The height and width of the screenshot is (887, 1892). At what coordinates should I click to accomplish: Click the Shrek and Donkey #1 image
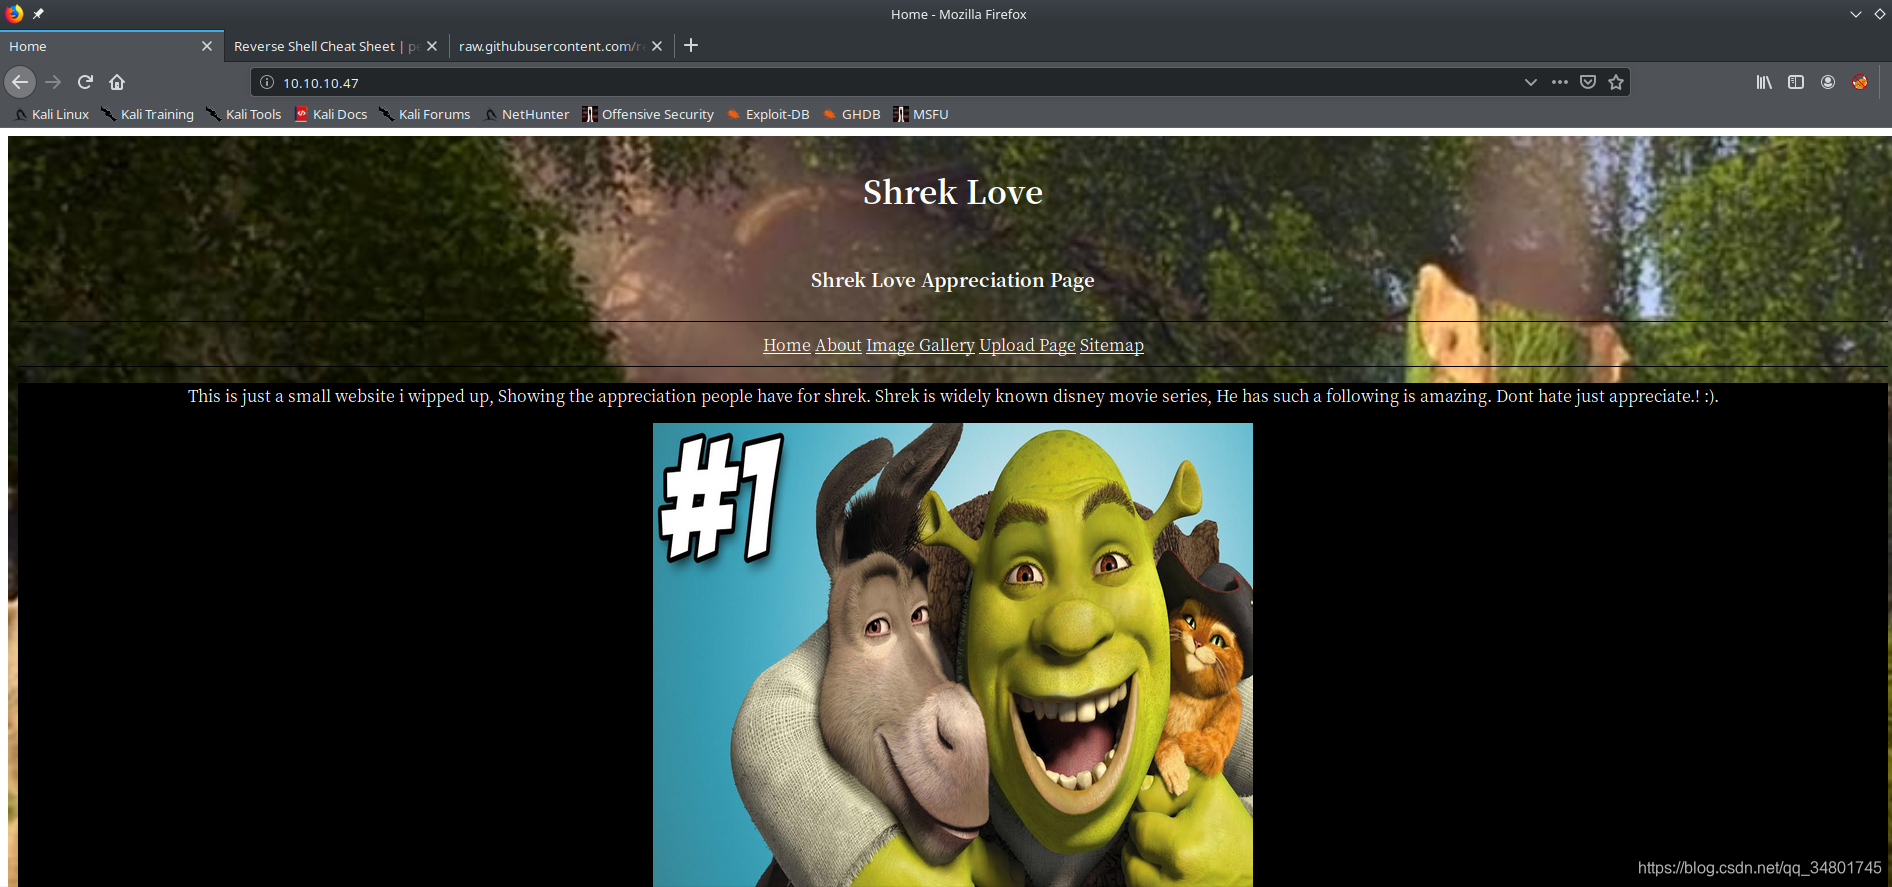(953, 655)
